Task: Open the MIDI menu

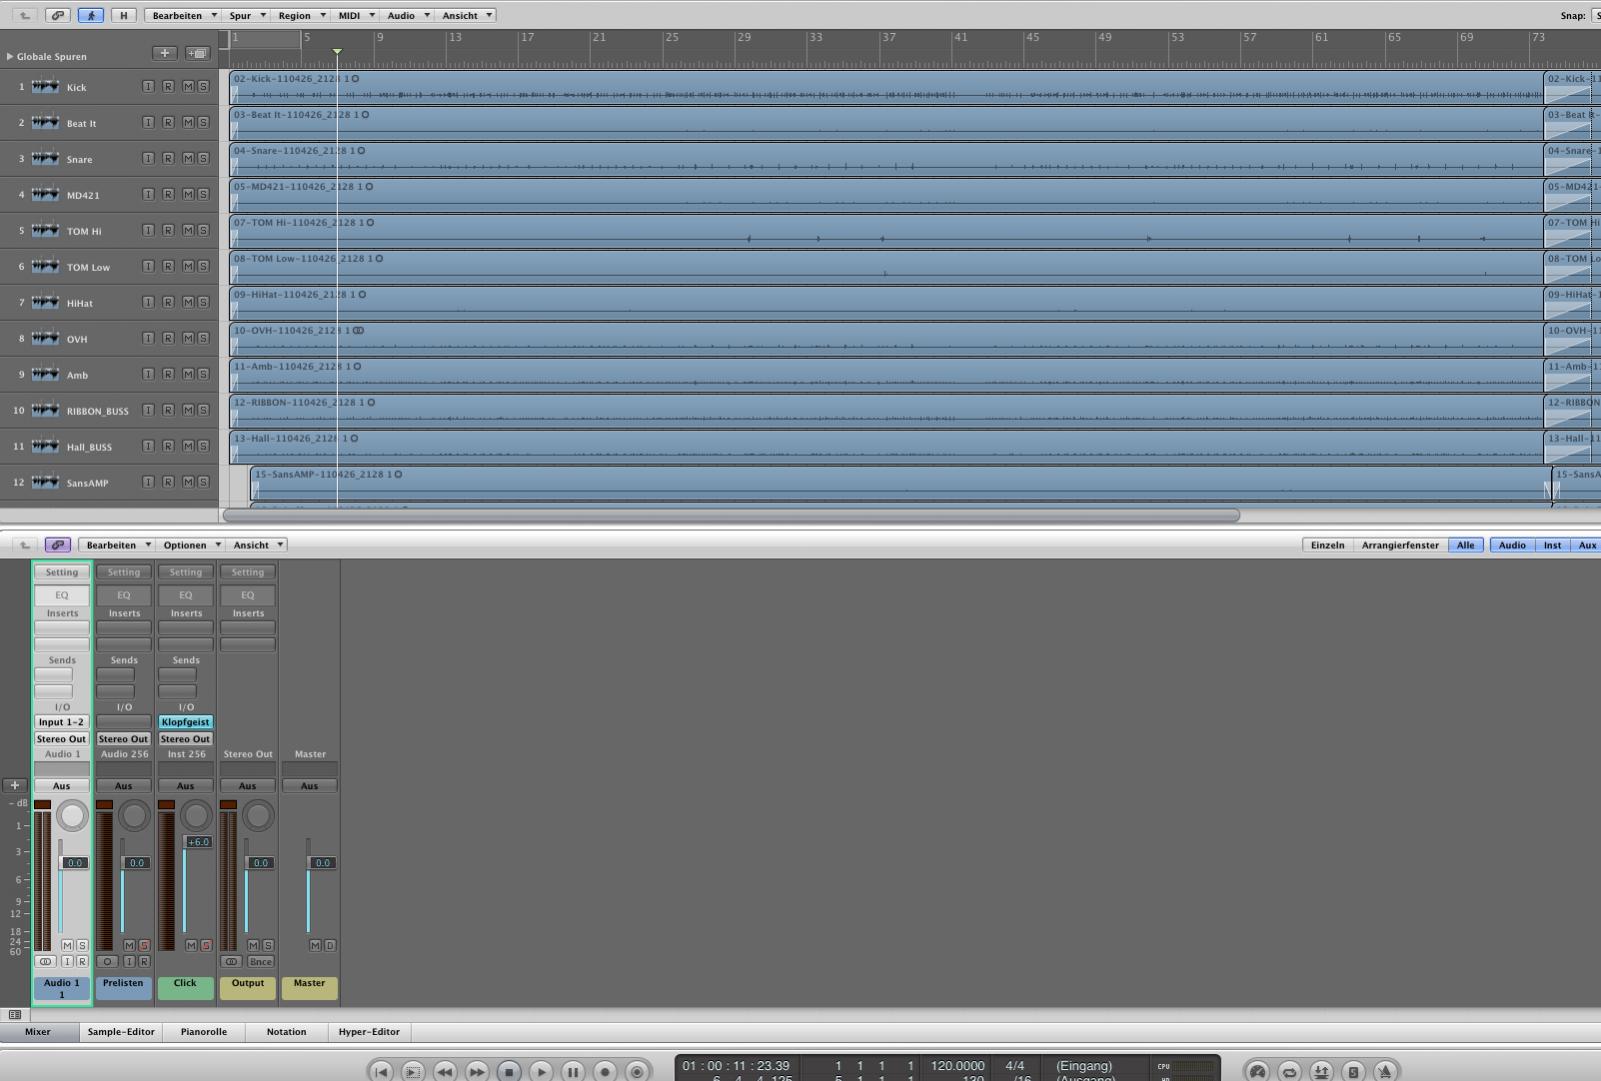Action: [355, 15]
